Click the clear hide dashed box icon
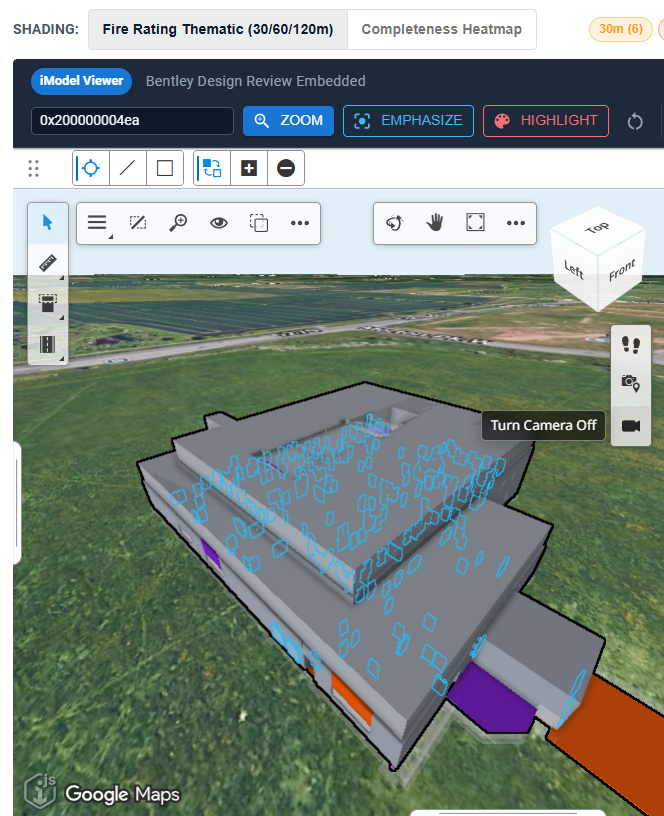The image size is (664, 816). coord(138,223)
